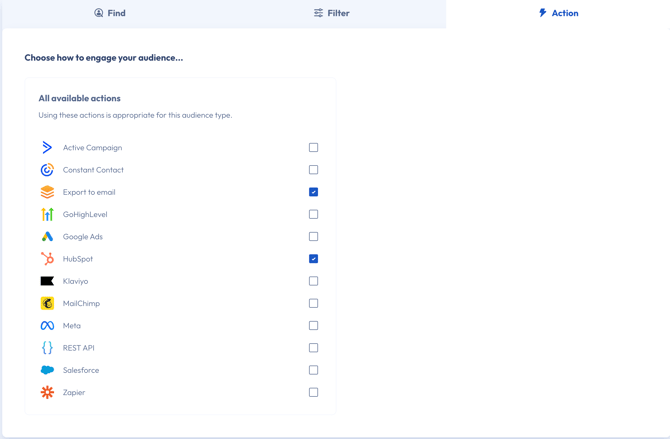
Task: Click the Active Campaign logo icon
Action: [47, 148]
